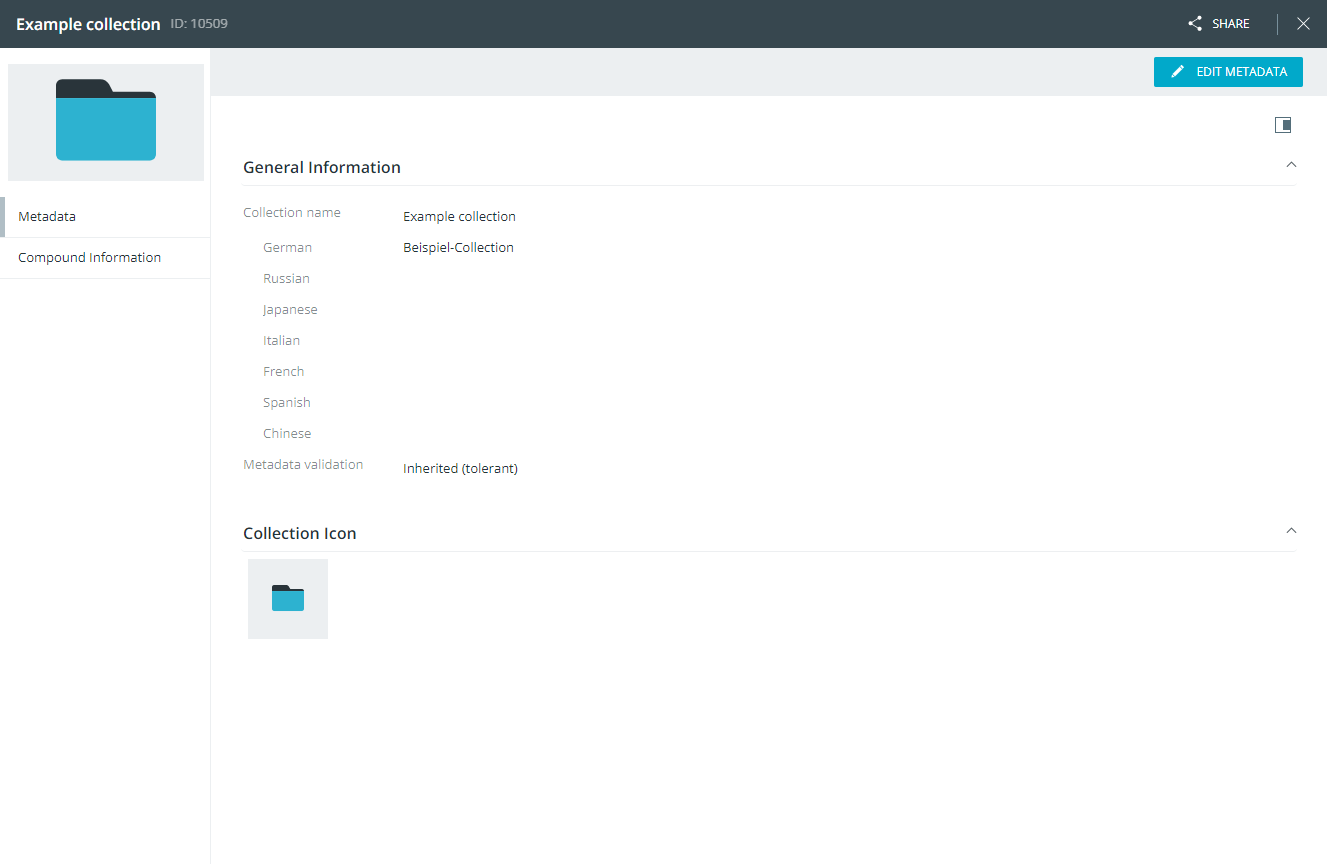Image resolution: width=1327 pixels, height=864 pixels.
Task: Collapse the Collection Icon section
Action: coord(1291,530)
